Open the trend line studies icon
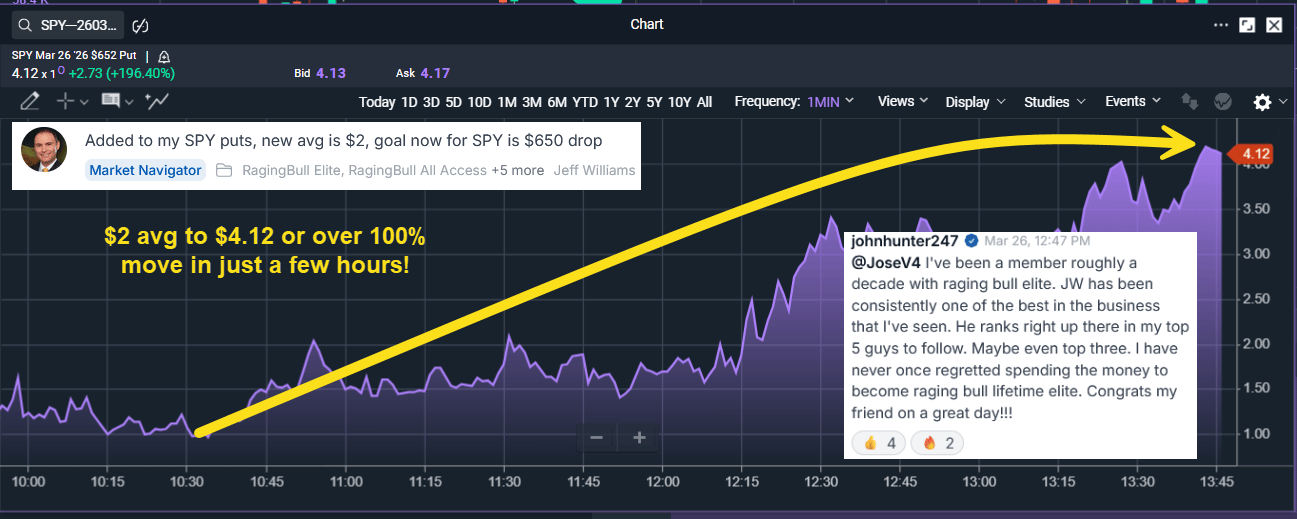Image resolution: width=1297 pixels, height=519 pixels. [x=157, y=101]
